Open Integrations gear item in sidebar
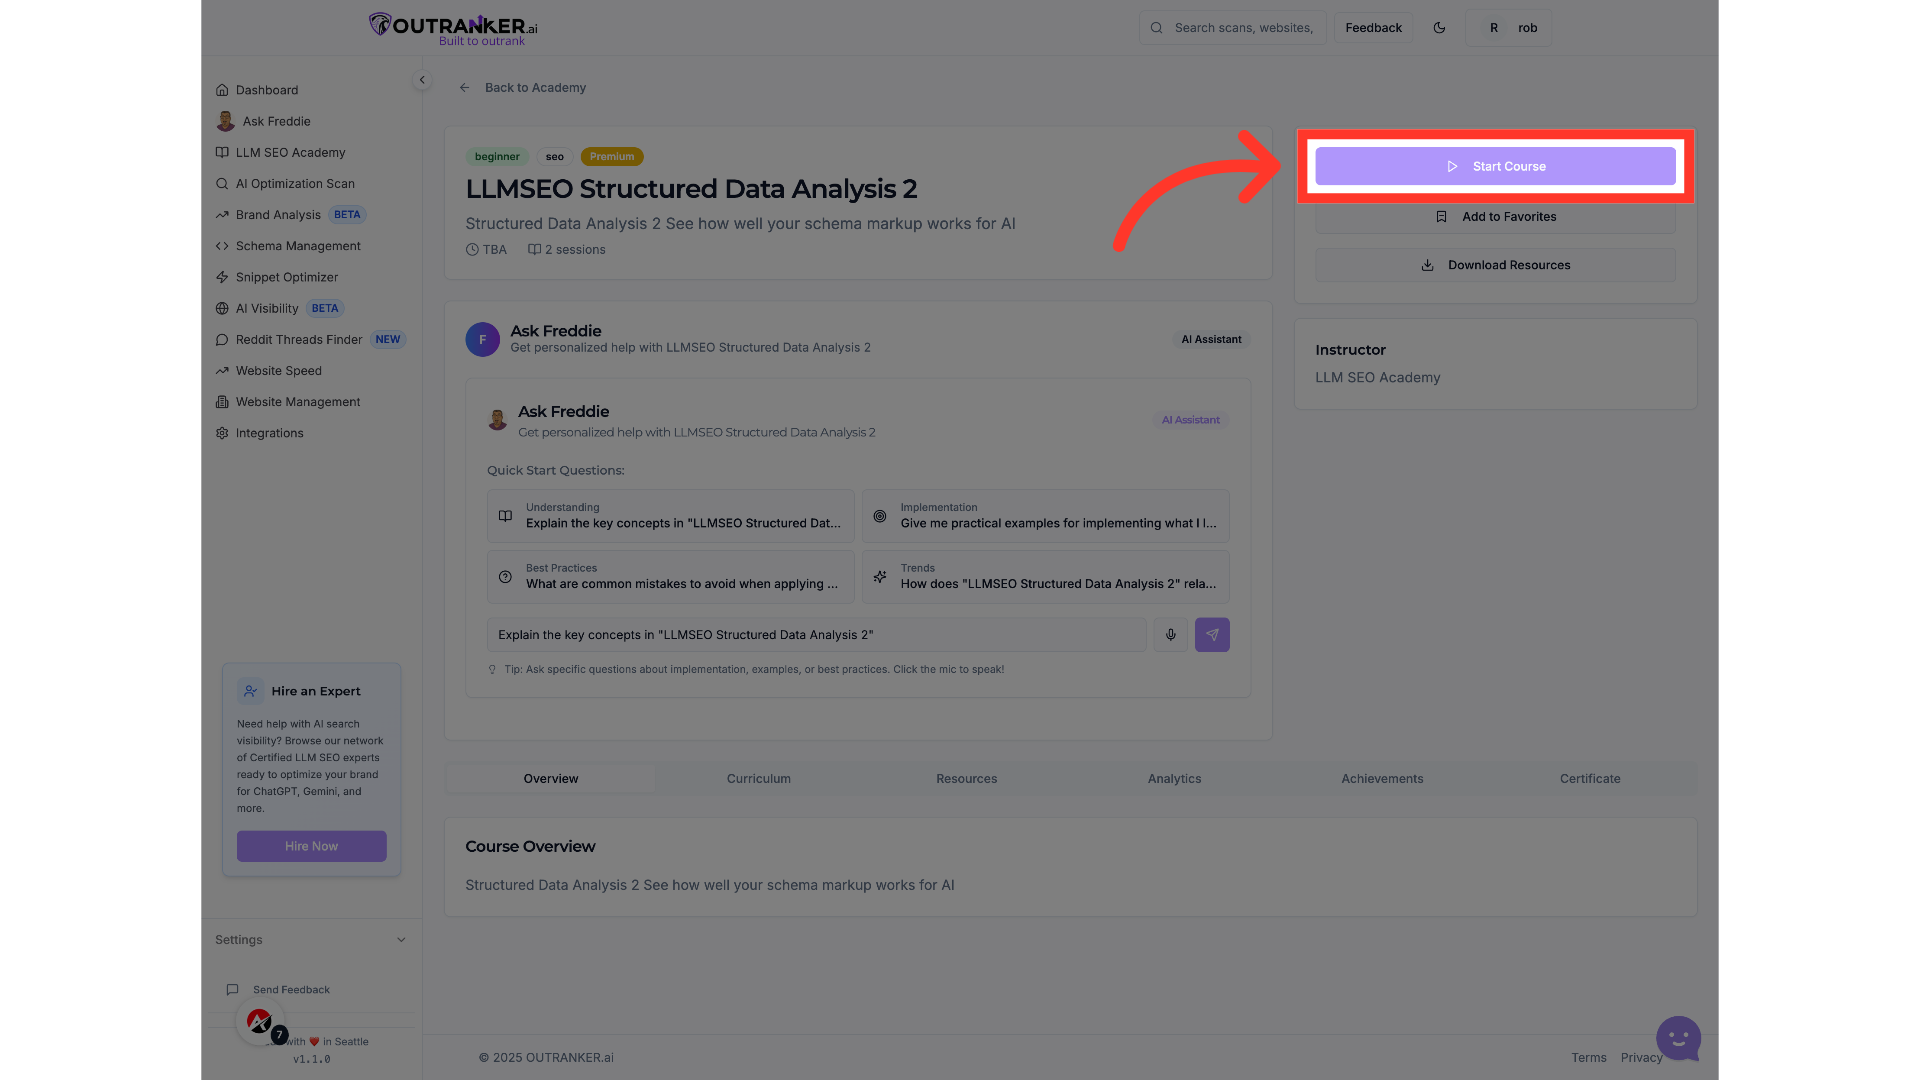 click(x=269, y=433)
